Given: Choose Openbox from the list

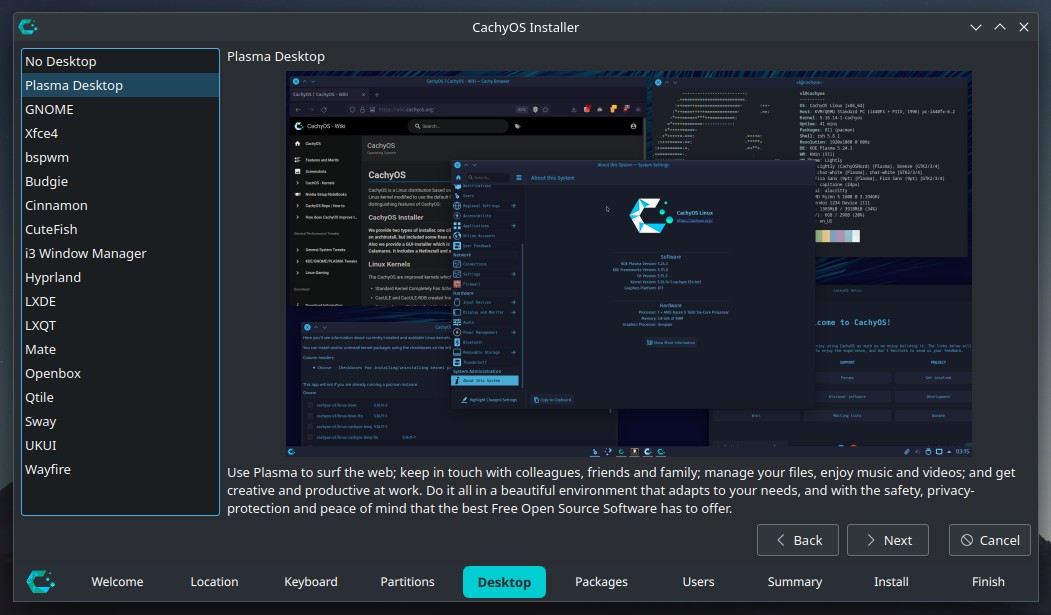Looking at the screenshot, I should pyautogui.click(x=120, y=373).
